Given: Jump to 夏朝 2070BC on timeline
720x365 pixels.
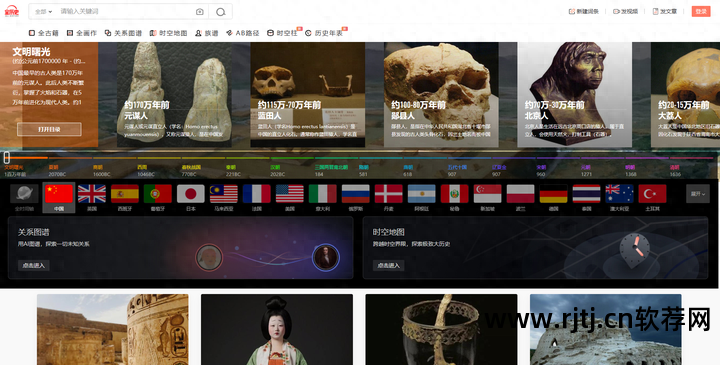Looking at the screenshot, I should 57,171.
